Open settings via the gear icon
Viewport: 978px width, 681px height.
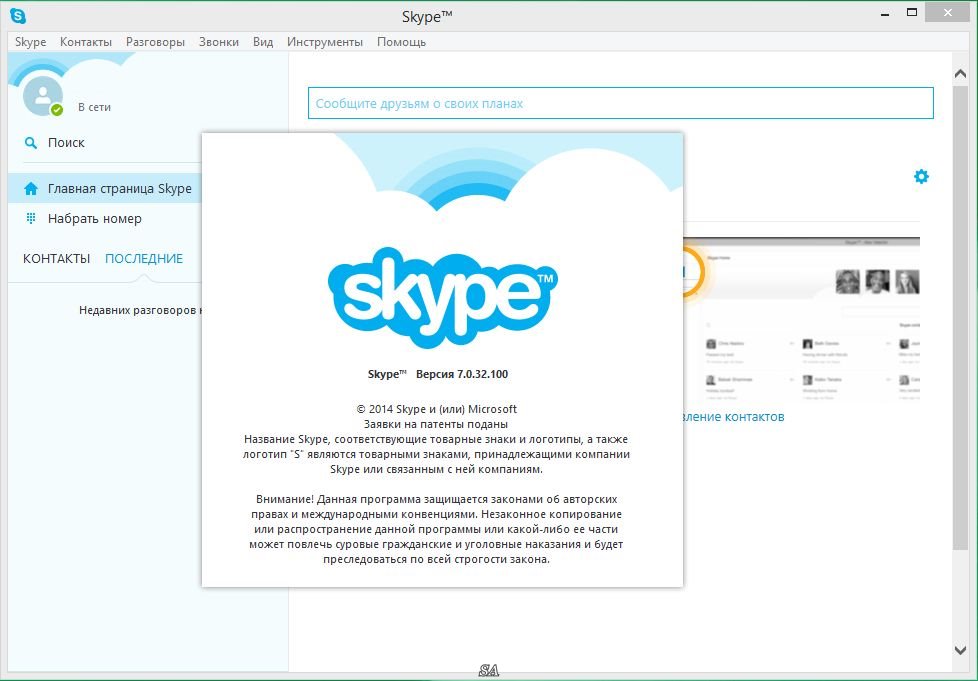click(921, 176)
